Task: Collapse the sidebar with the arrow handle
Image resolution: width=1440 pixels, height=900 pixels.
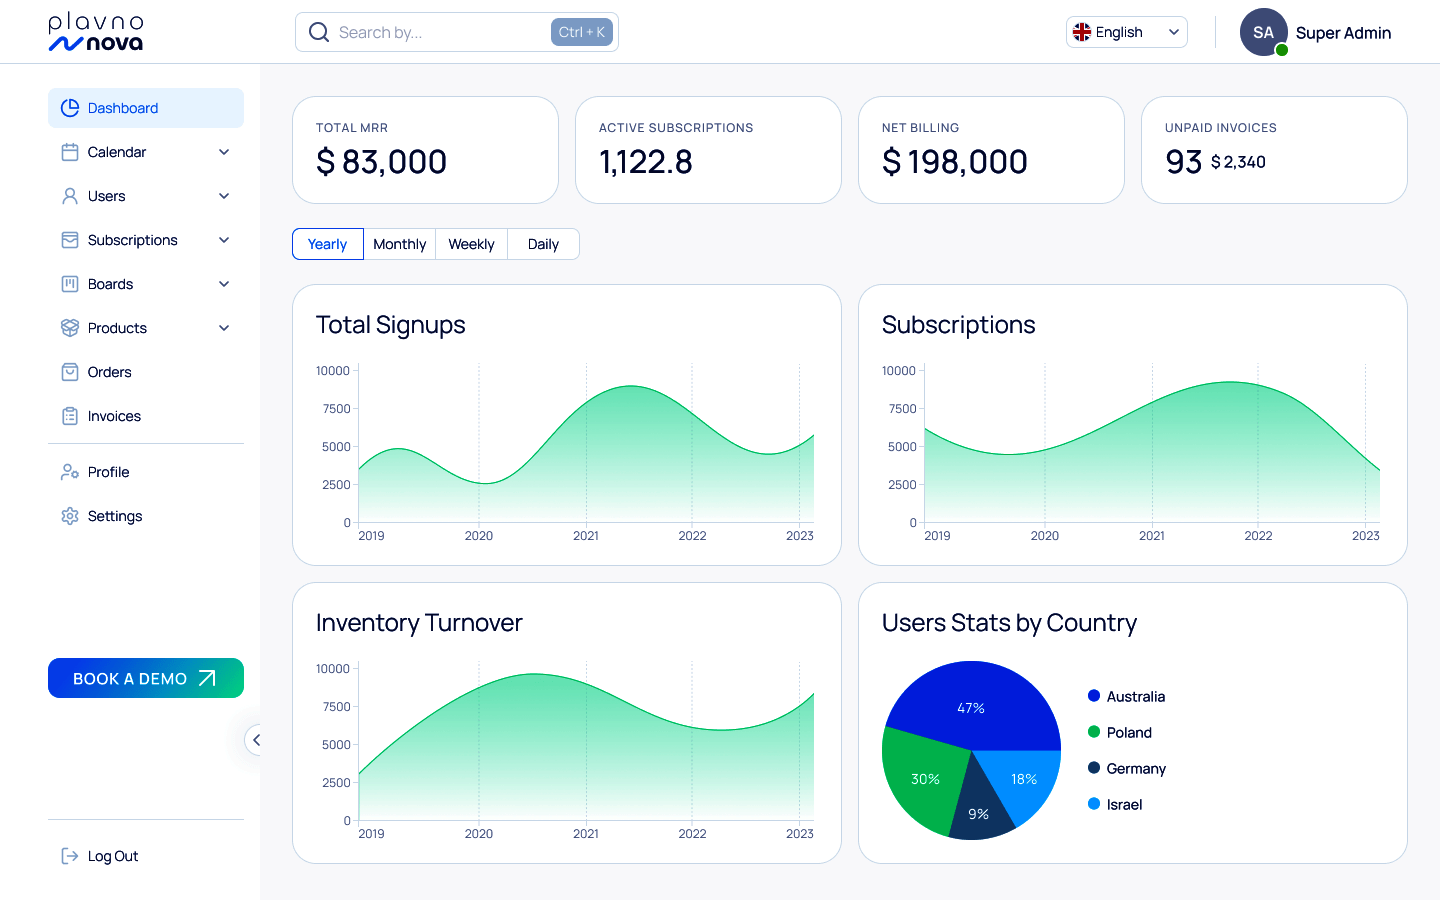Action: (256, 740)
